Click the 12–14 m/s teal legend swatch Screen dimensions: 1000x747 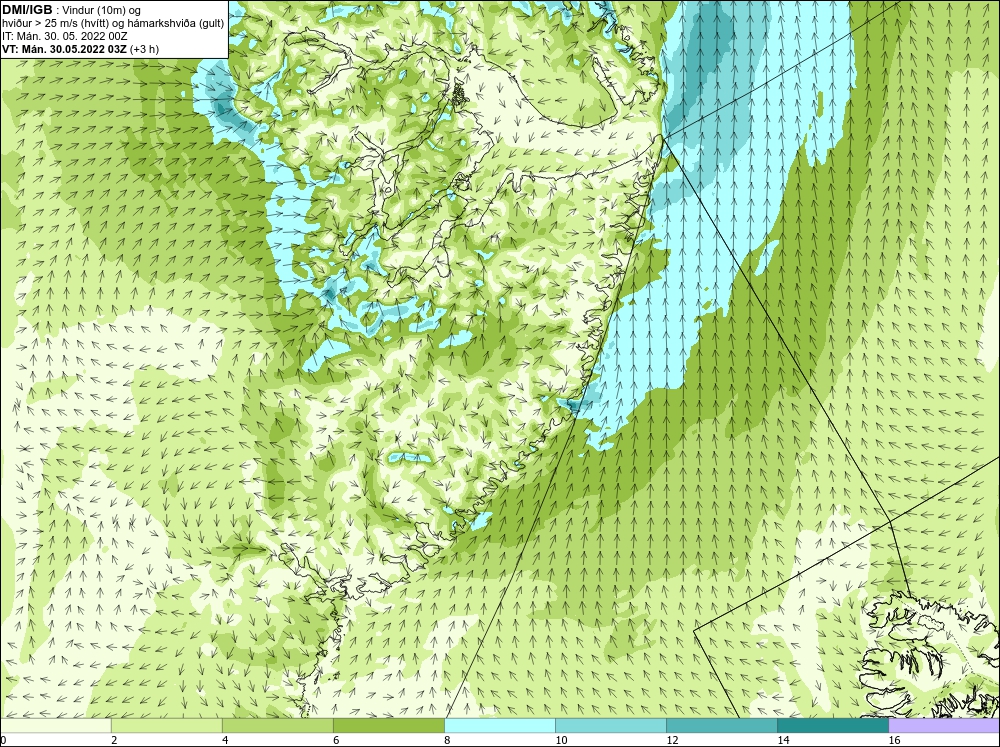pos(722,725)
